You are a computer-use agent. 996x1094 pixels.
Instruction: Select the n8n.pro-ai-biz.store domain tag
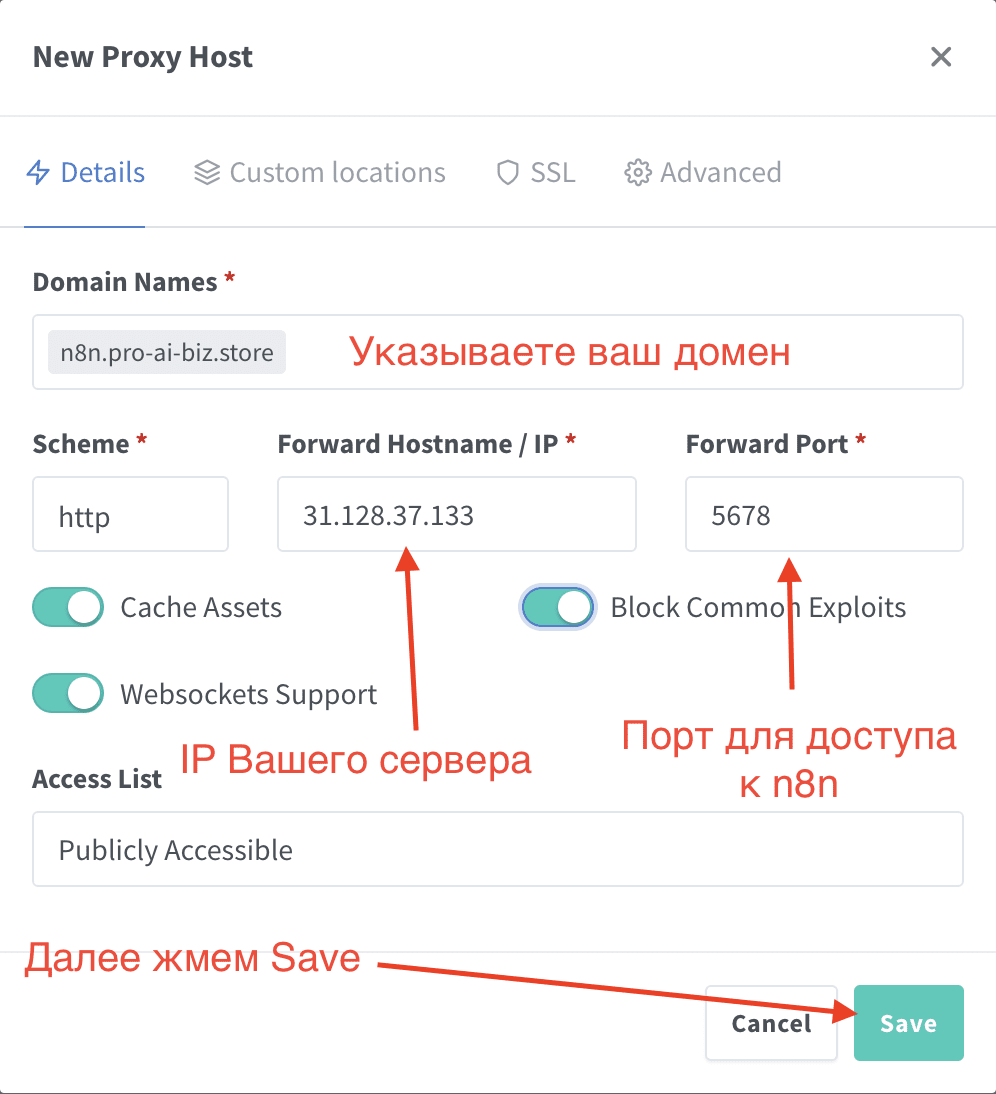166,352
